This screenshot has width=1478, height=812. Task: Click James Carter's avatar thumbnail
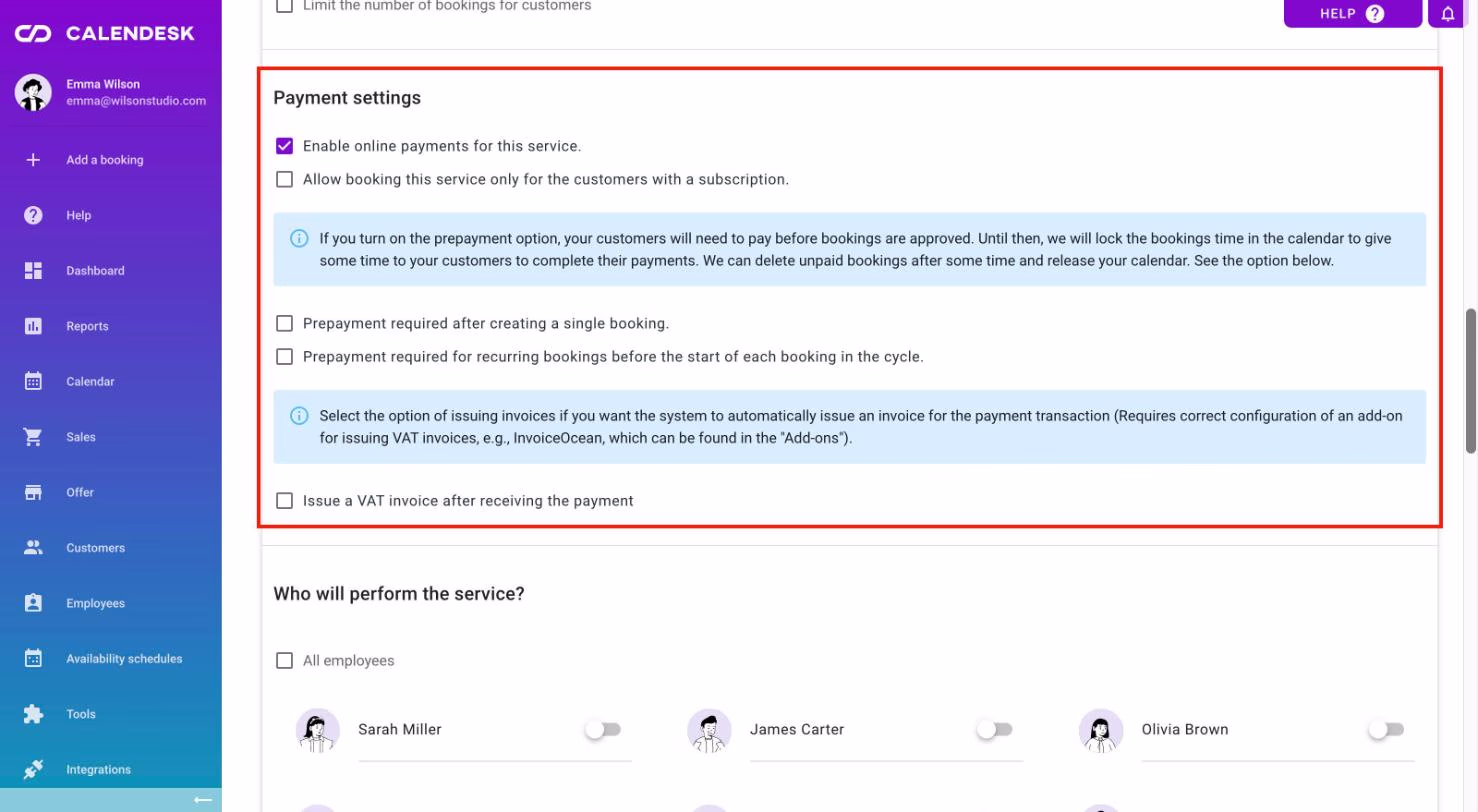coord(709,730)
